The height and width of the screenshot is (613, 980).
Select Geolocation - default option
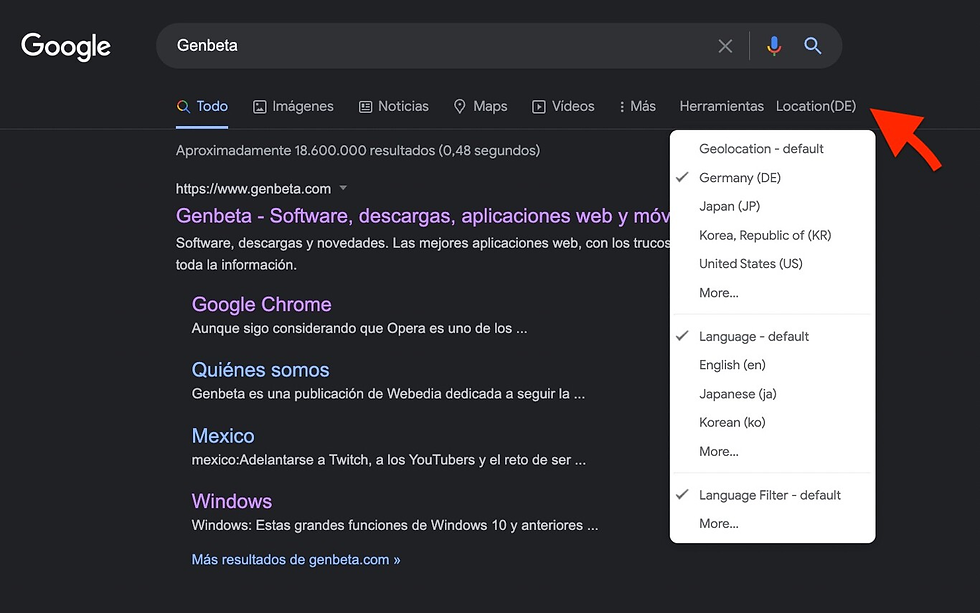[x=761, y=149]
